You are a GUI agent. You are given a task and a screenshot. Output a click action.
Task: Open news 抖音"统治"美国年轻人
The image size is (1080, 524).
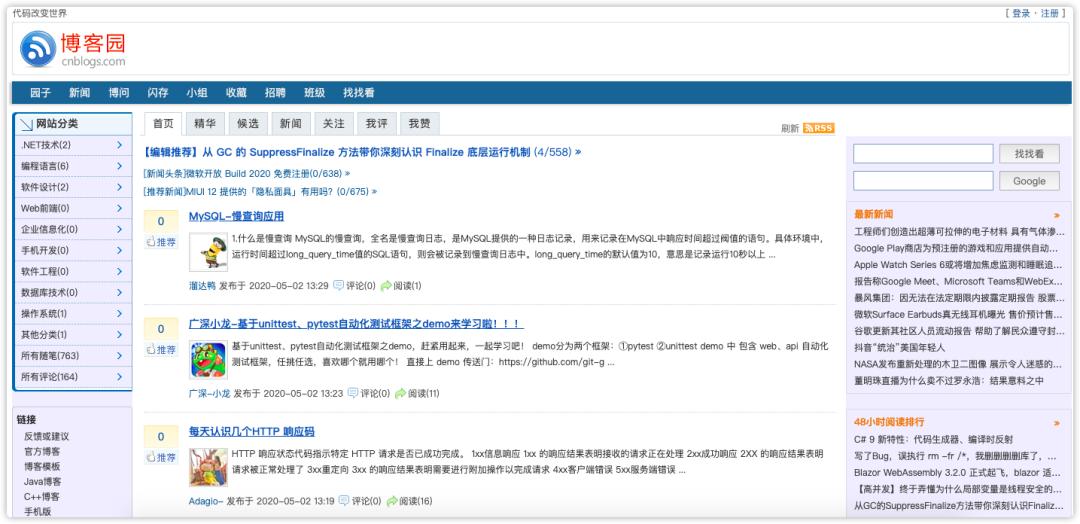[x=900, y=348]
